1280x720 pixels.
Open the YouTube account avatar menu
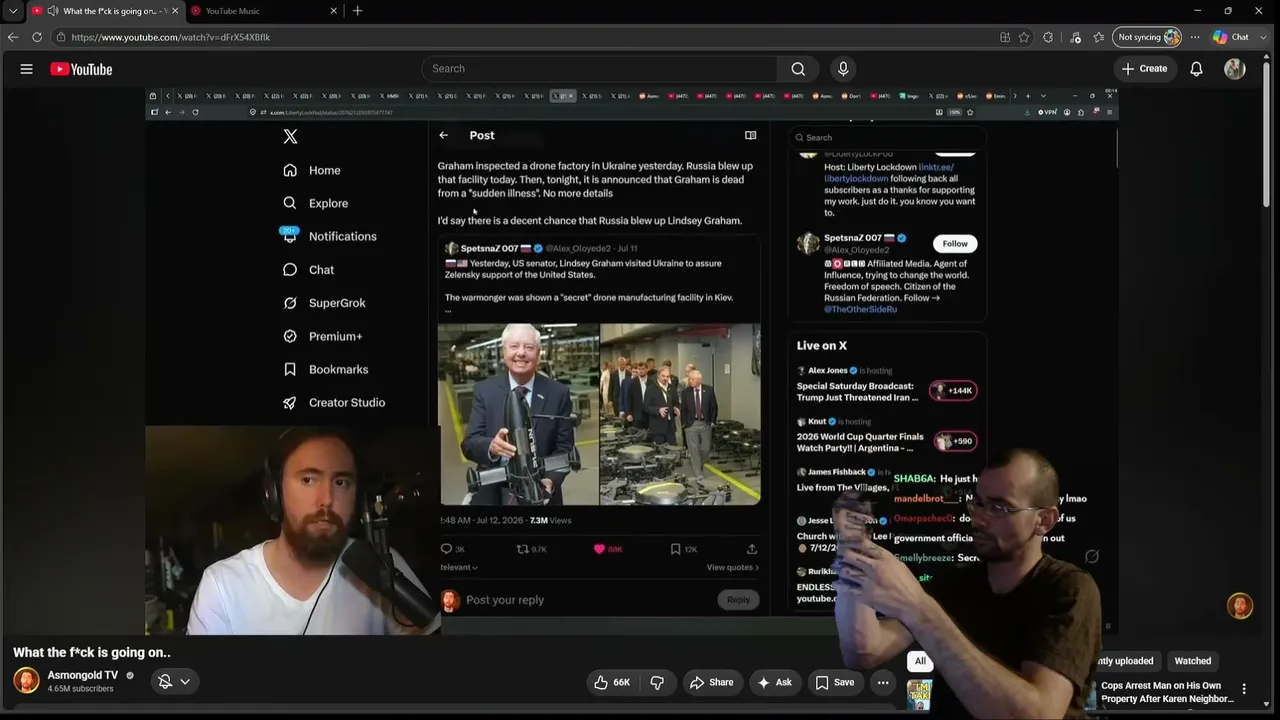click(x=1235, y=69)
